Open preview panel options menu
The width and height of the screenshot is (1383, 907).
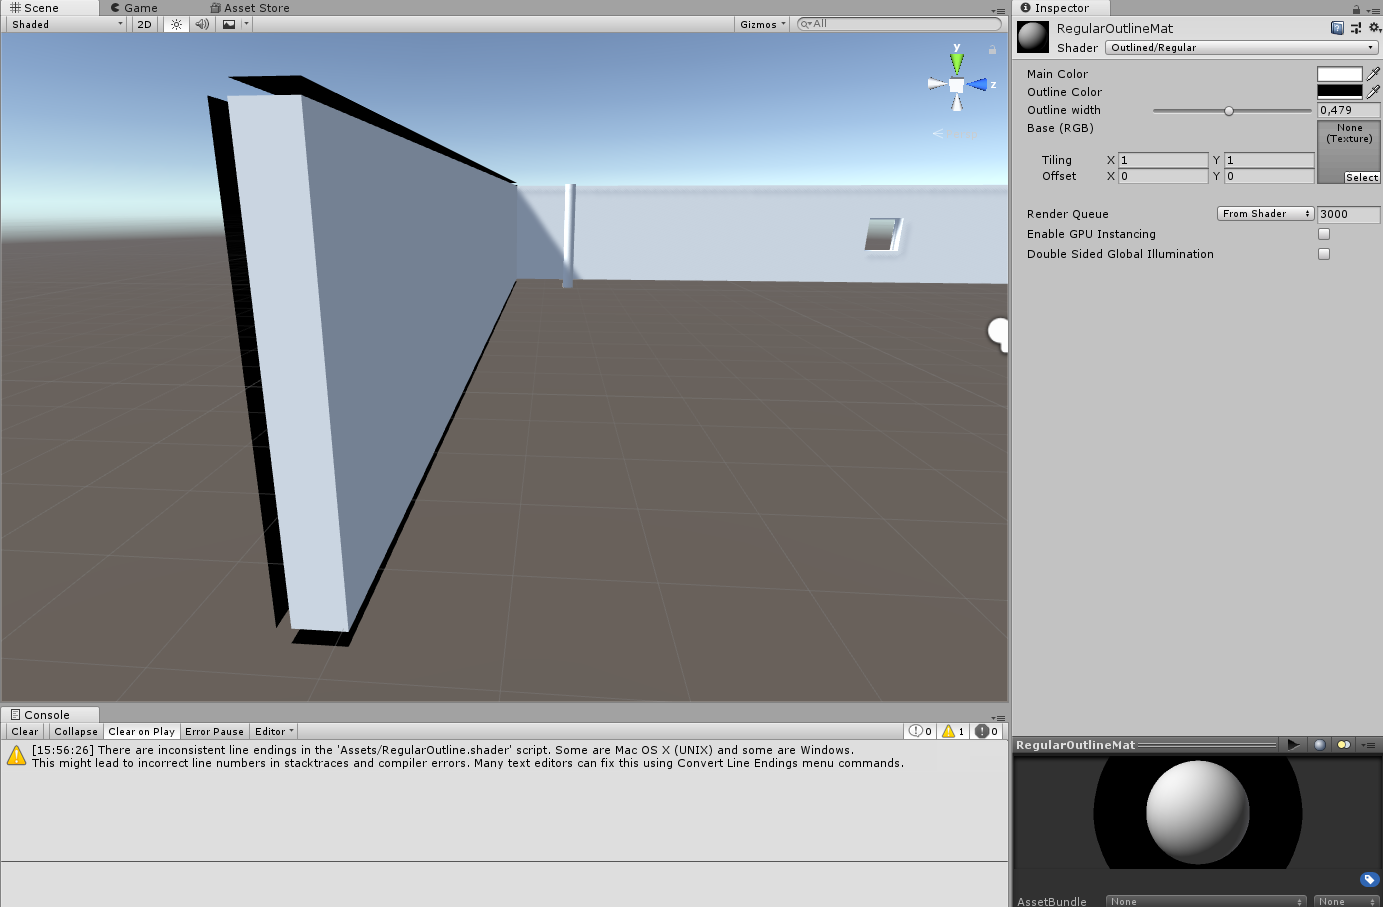click(1370, 746)
